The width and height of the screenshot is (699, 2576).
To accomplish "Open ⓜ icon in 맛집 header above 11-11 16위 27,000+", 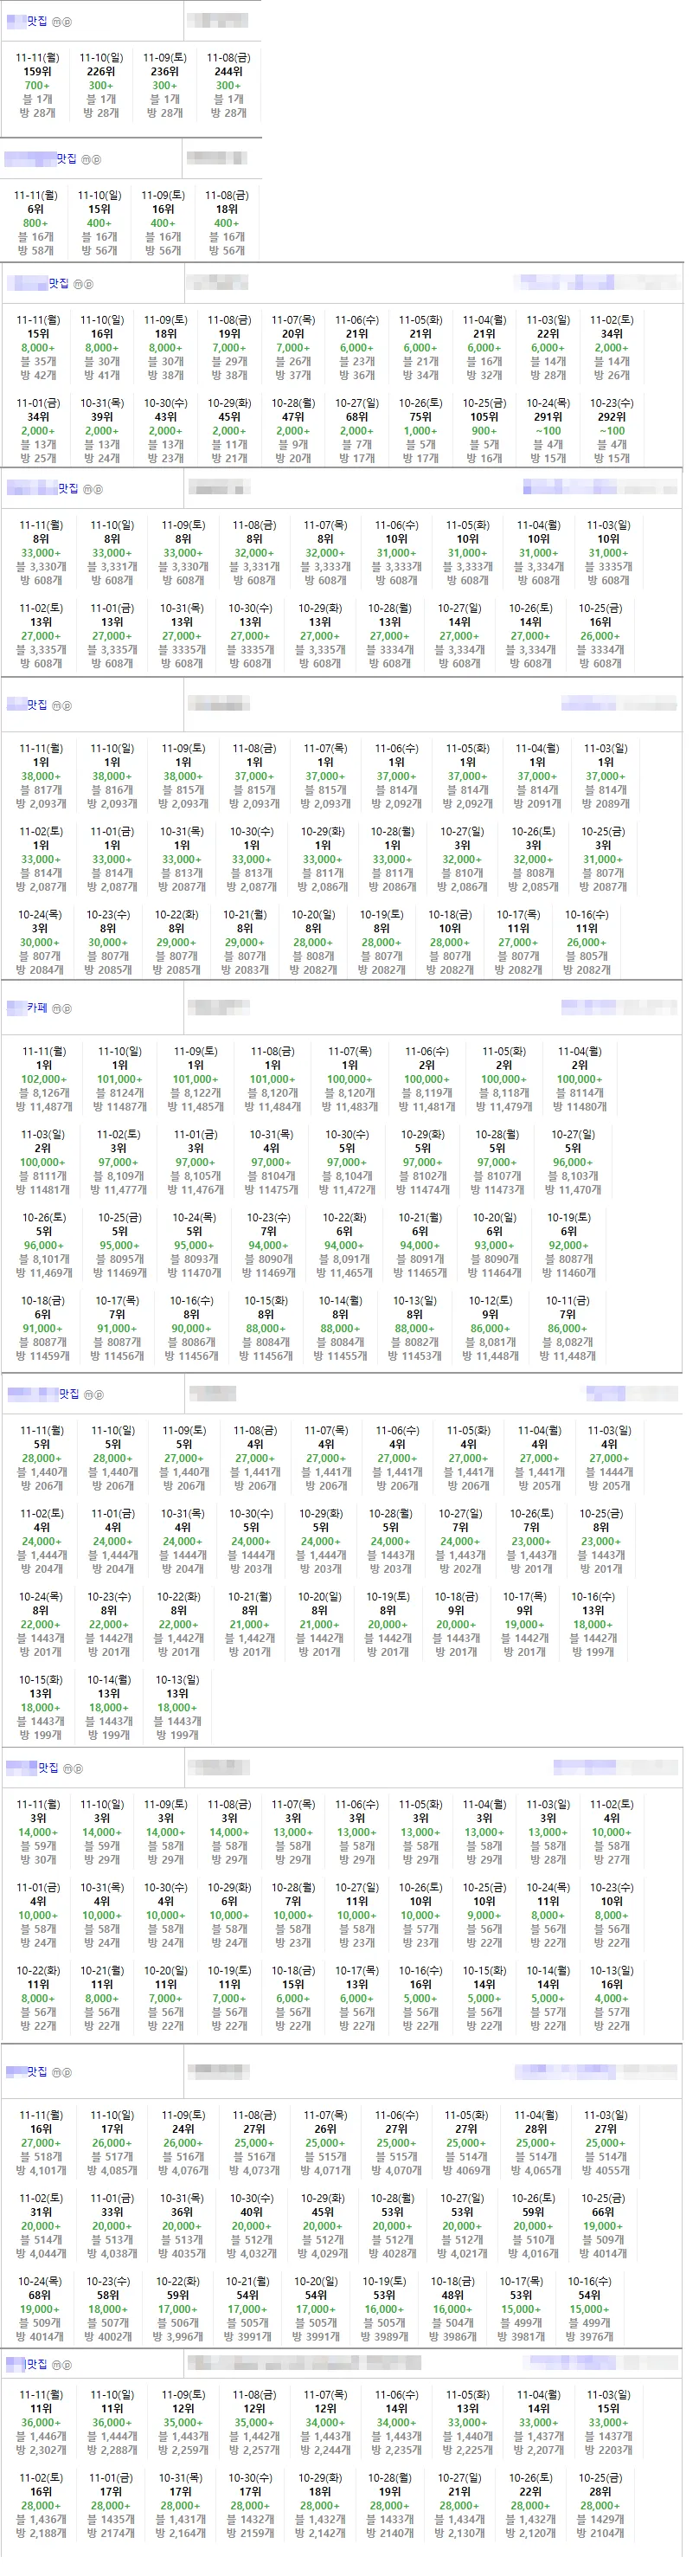I will tap(56, 2072).
